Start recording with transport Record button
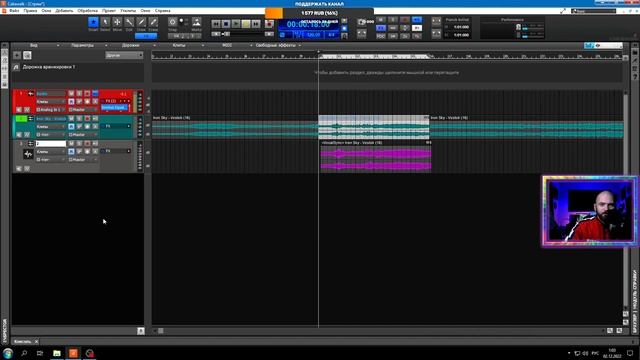 coord(269,24)
